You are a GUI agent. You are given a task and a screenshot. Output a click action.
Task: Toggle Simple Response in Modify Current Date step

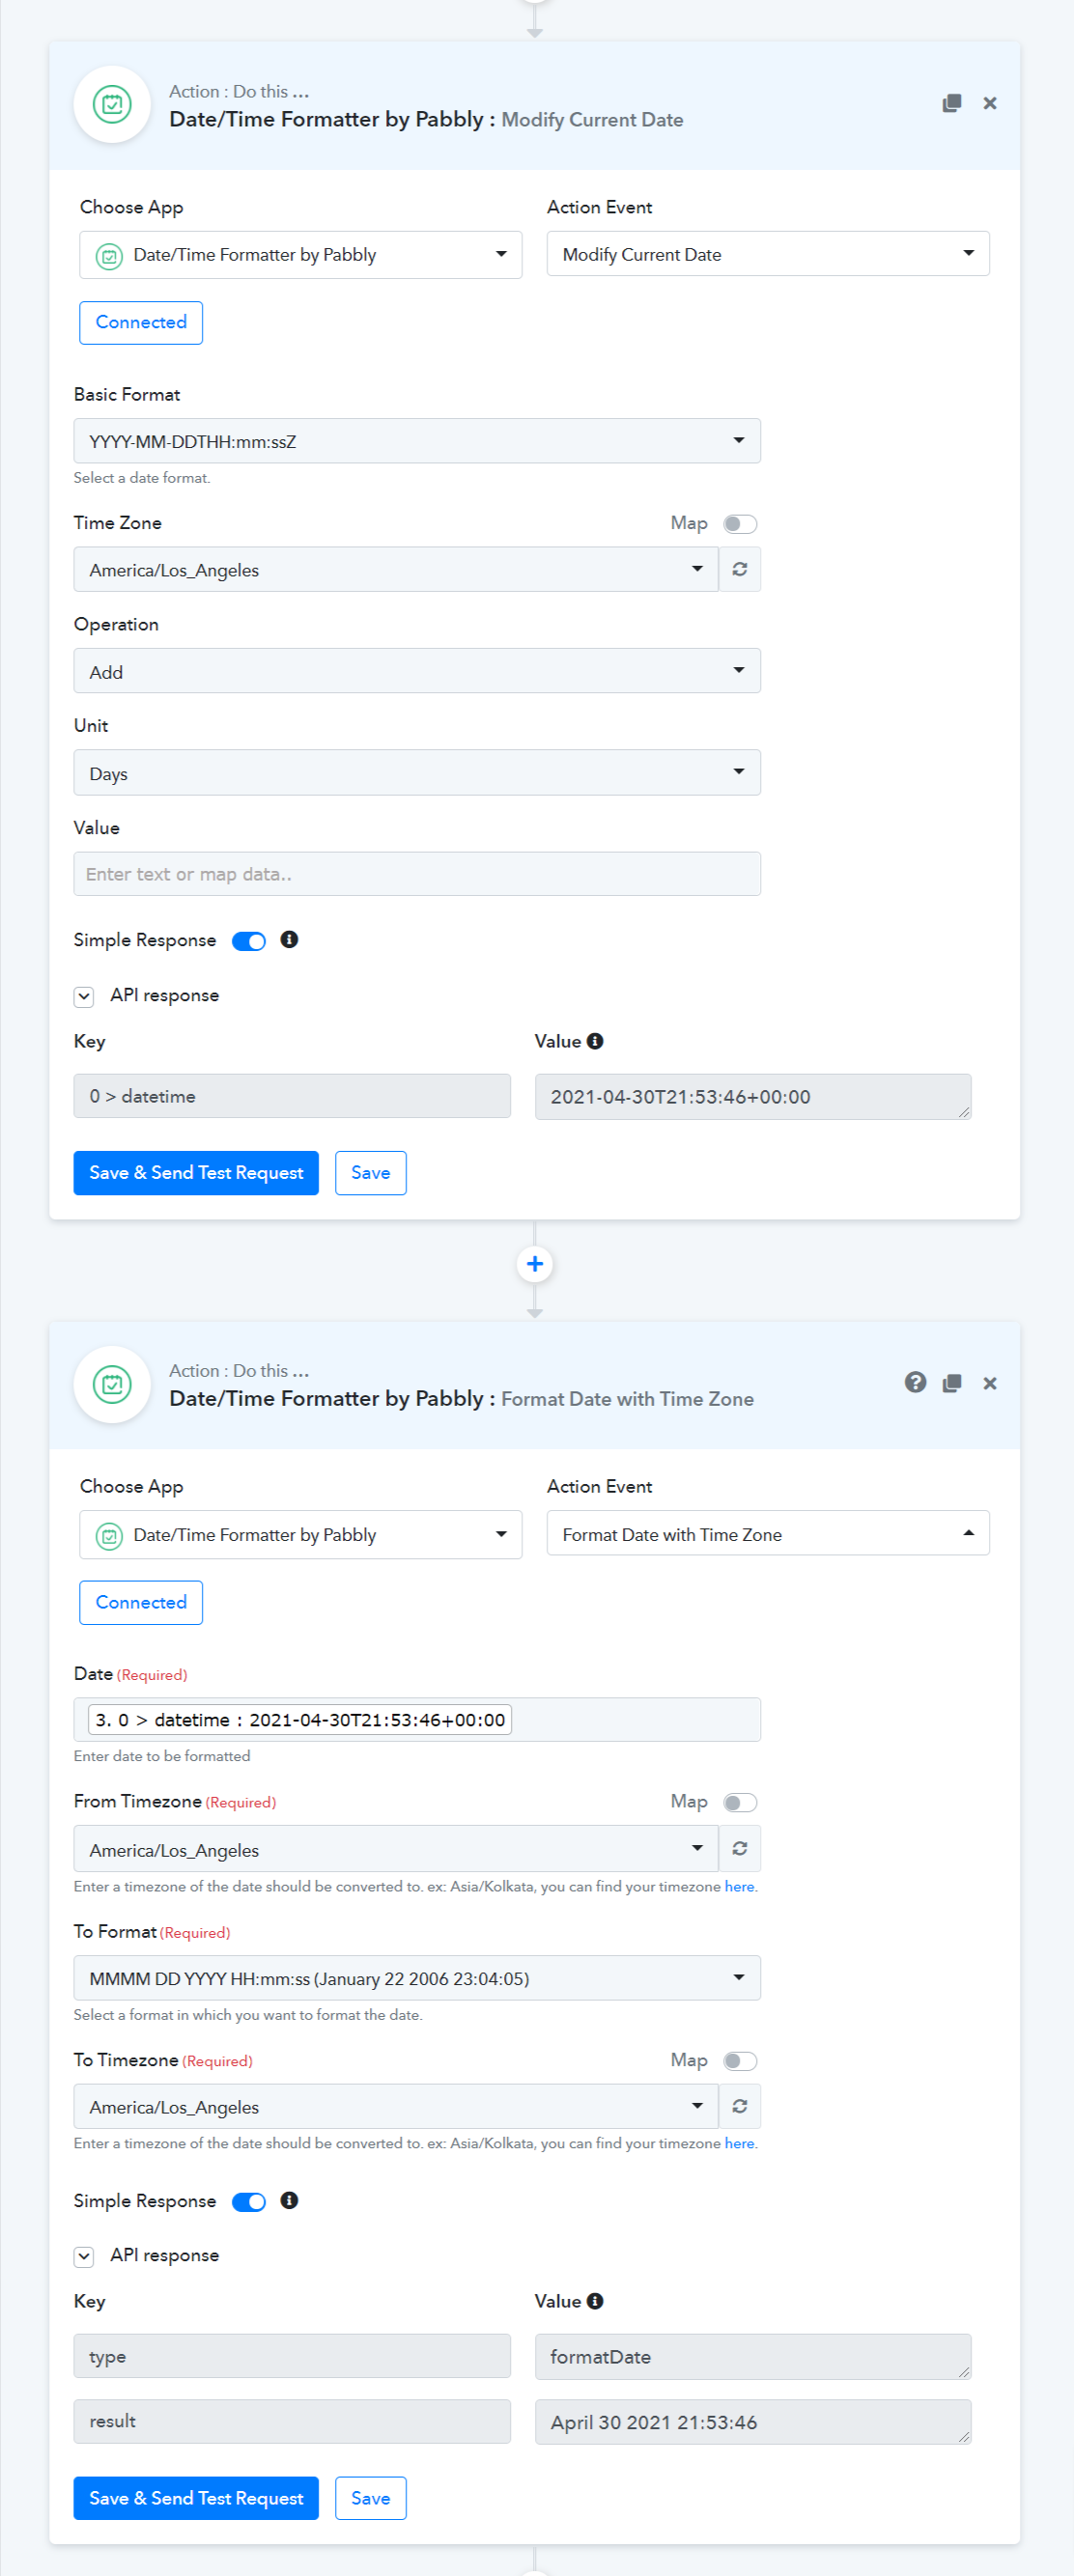click(x=249, y=941)
